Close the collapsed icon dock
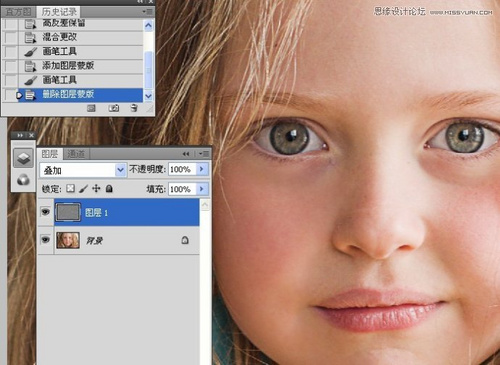 [x=31, y=135]
